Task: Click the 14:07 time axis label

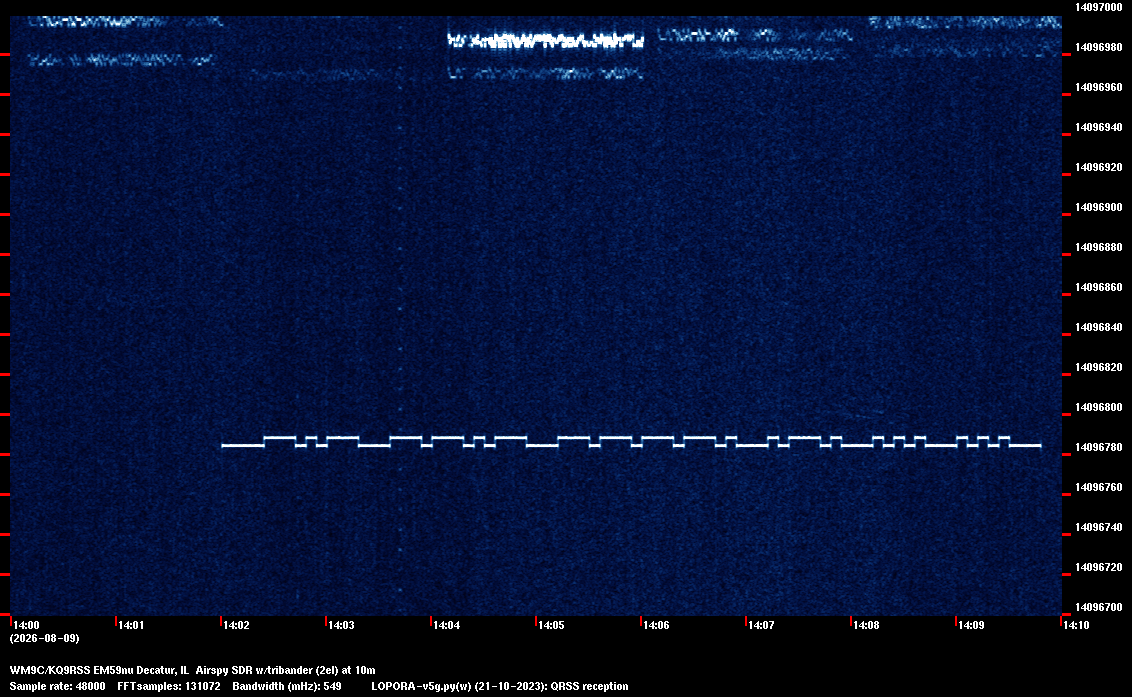Action: click(x=762, y=625)
